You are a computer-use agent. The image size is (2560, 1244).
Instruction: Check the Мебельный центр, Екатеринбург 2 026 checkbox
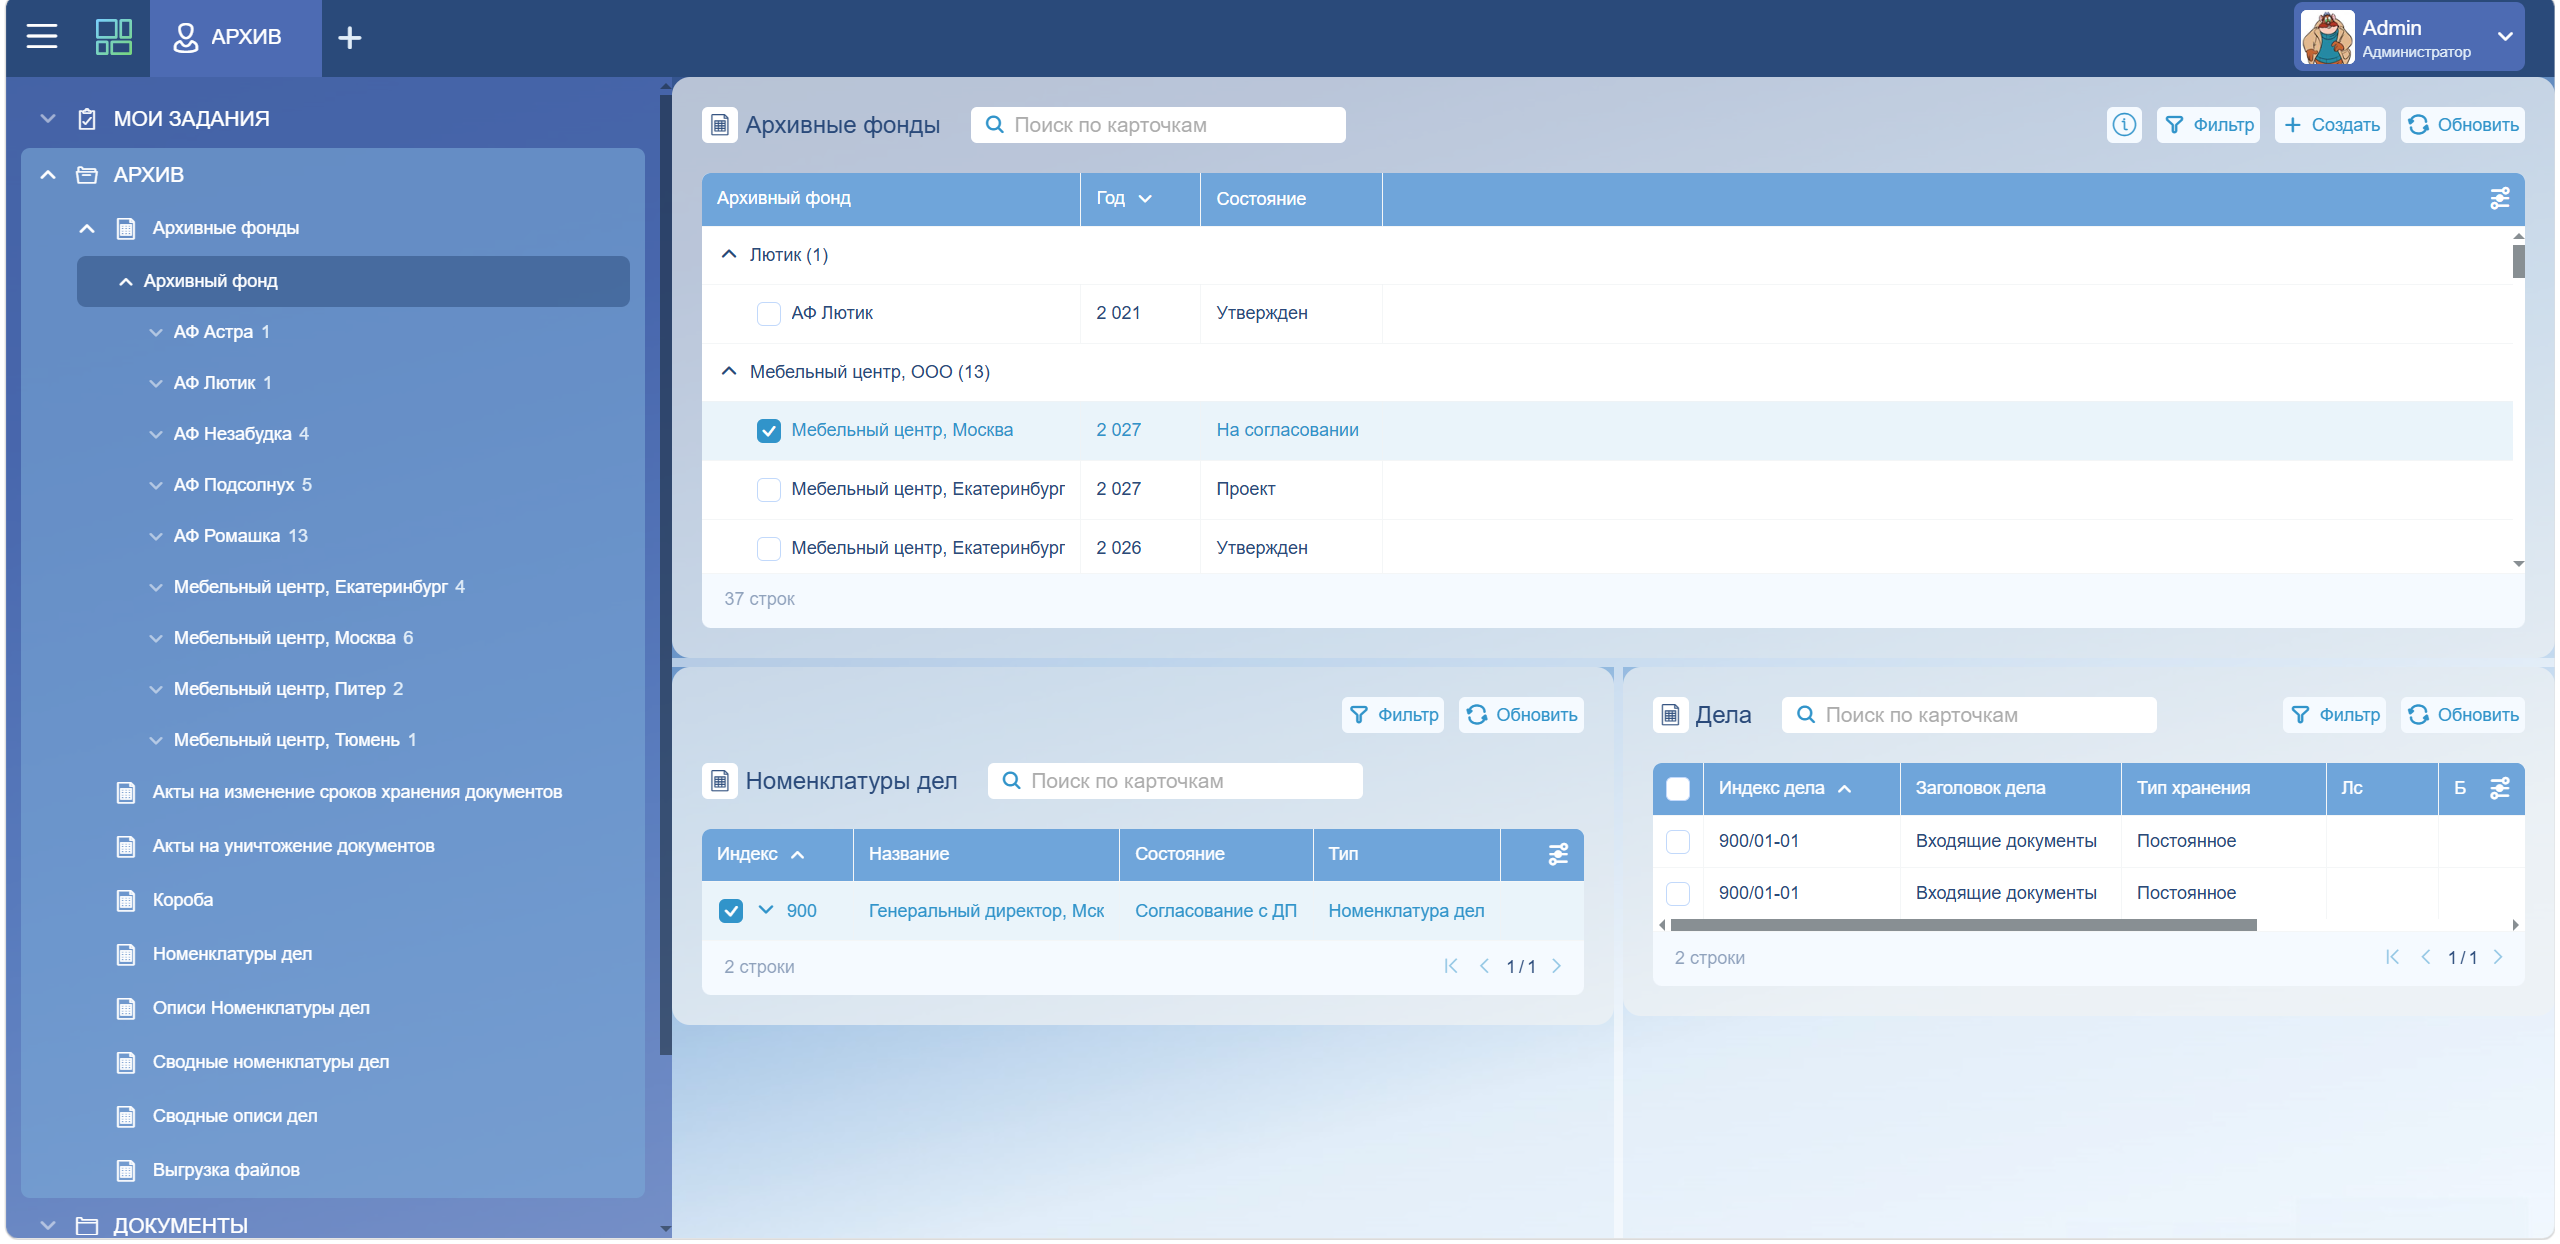(x=768, y=548)
